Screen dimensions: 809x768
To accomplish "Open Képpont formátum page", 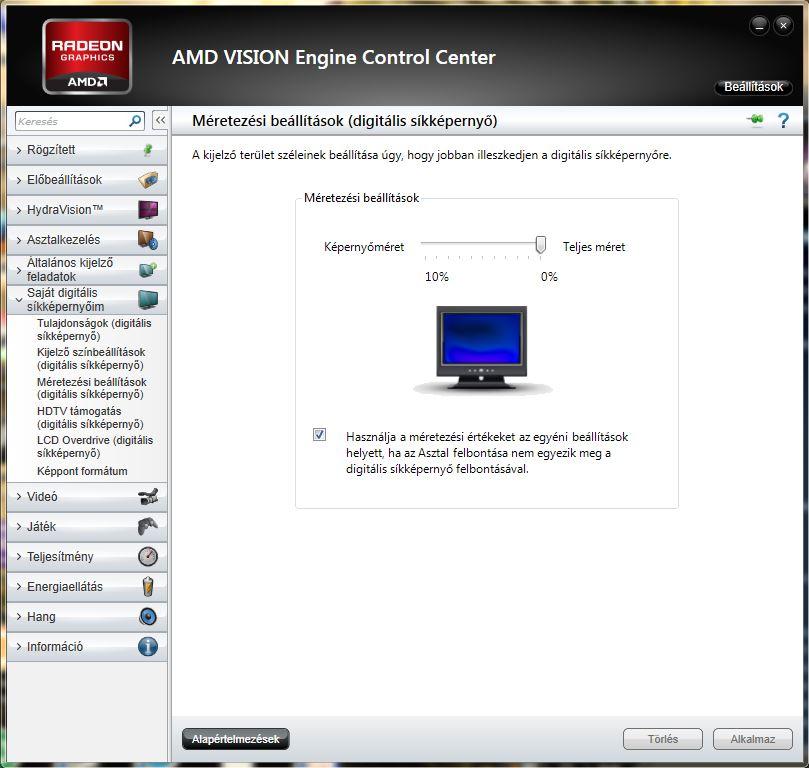I will point(82,471).
